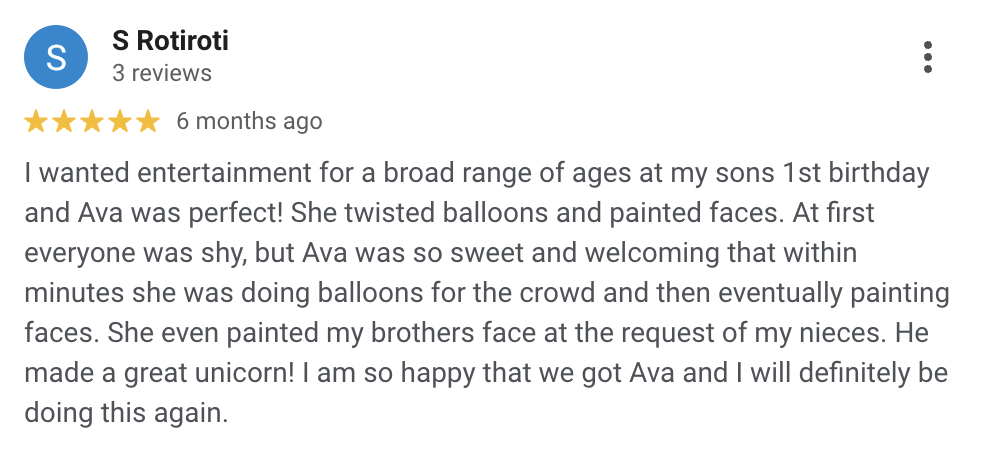Viewport: 988px width, 456px height.
Task: Click review line starting "I wanted entertainment"
Action: click(476, 173)
